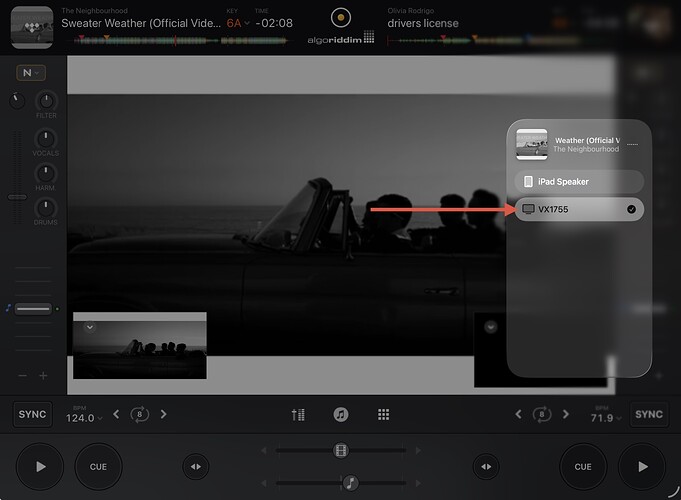Open the Sweater Weather track title

(138, 22)
